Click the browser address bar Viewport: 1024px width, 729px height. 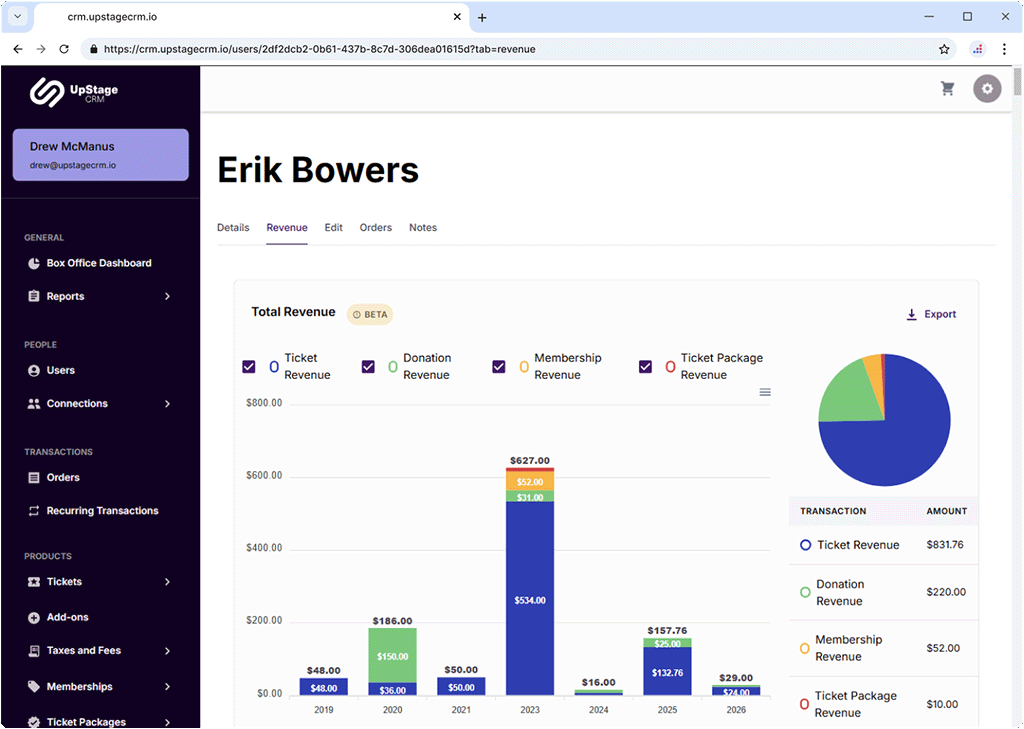tap(500, 49)
